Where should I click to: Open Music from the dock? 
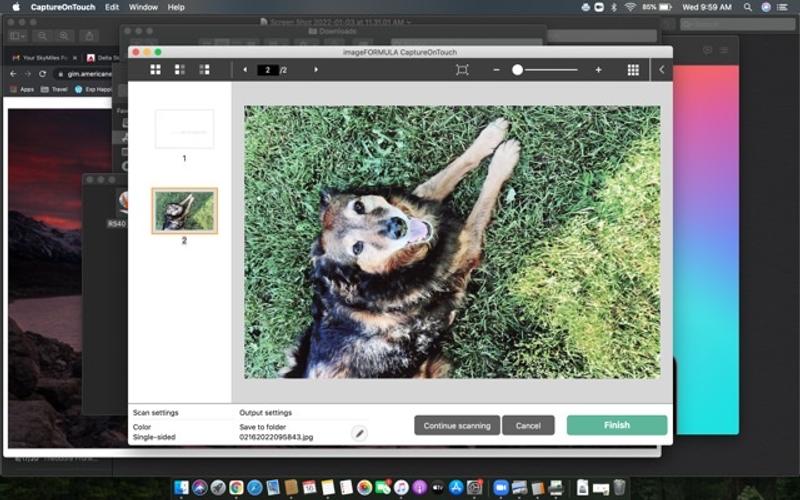click(401, 487)
